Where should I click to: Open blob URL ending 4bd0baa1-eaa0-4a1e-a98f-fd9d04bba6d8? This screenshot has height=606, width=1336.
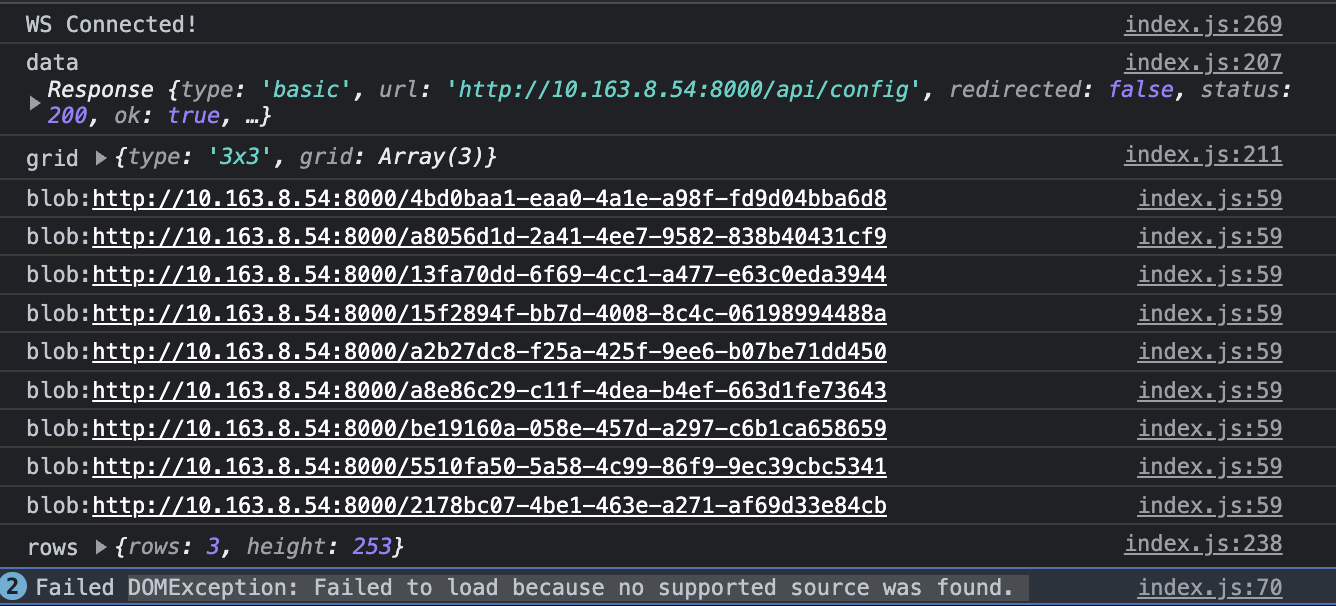pos(489,199)
